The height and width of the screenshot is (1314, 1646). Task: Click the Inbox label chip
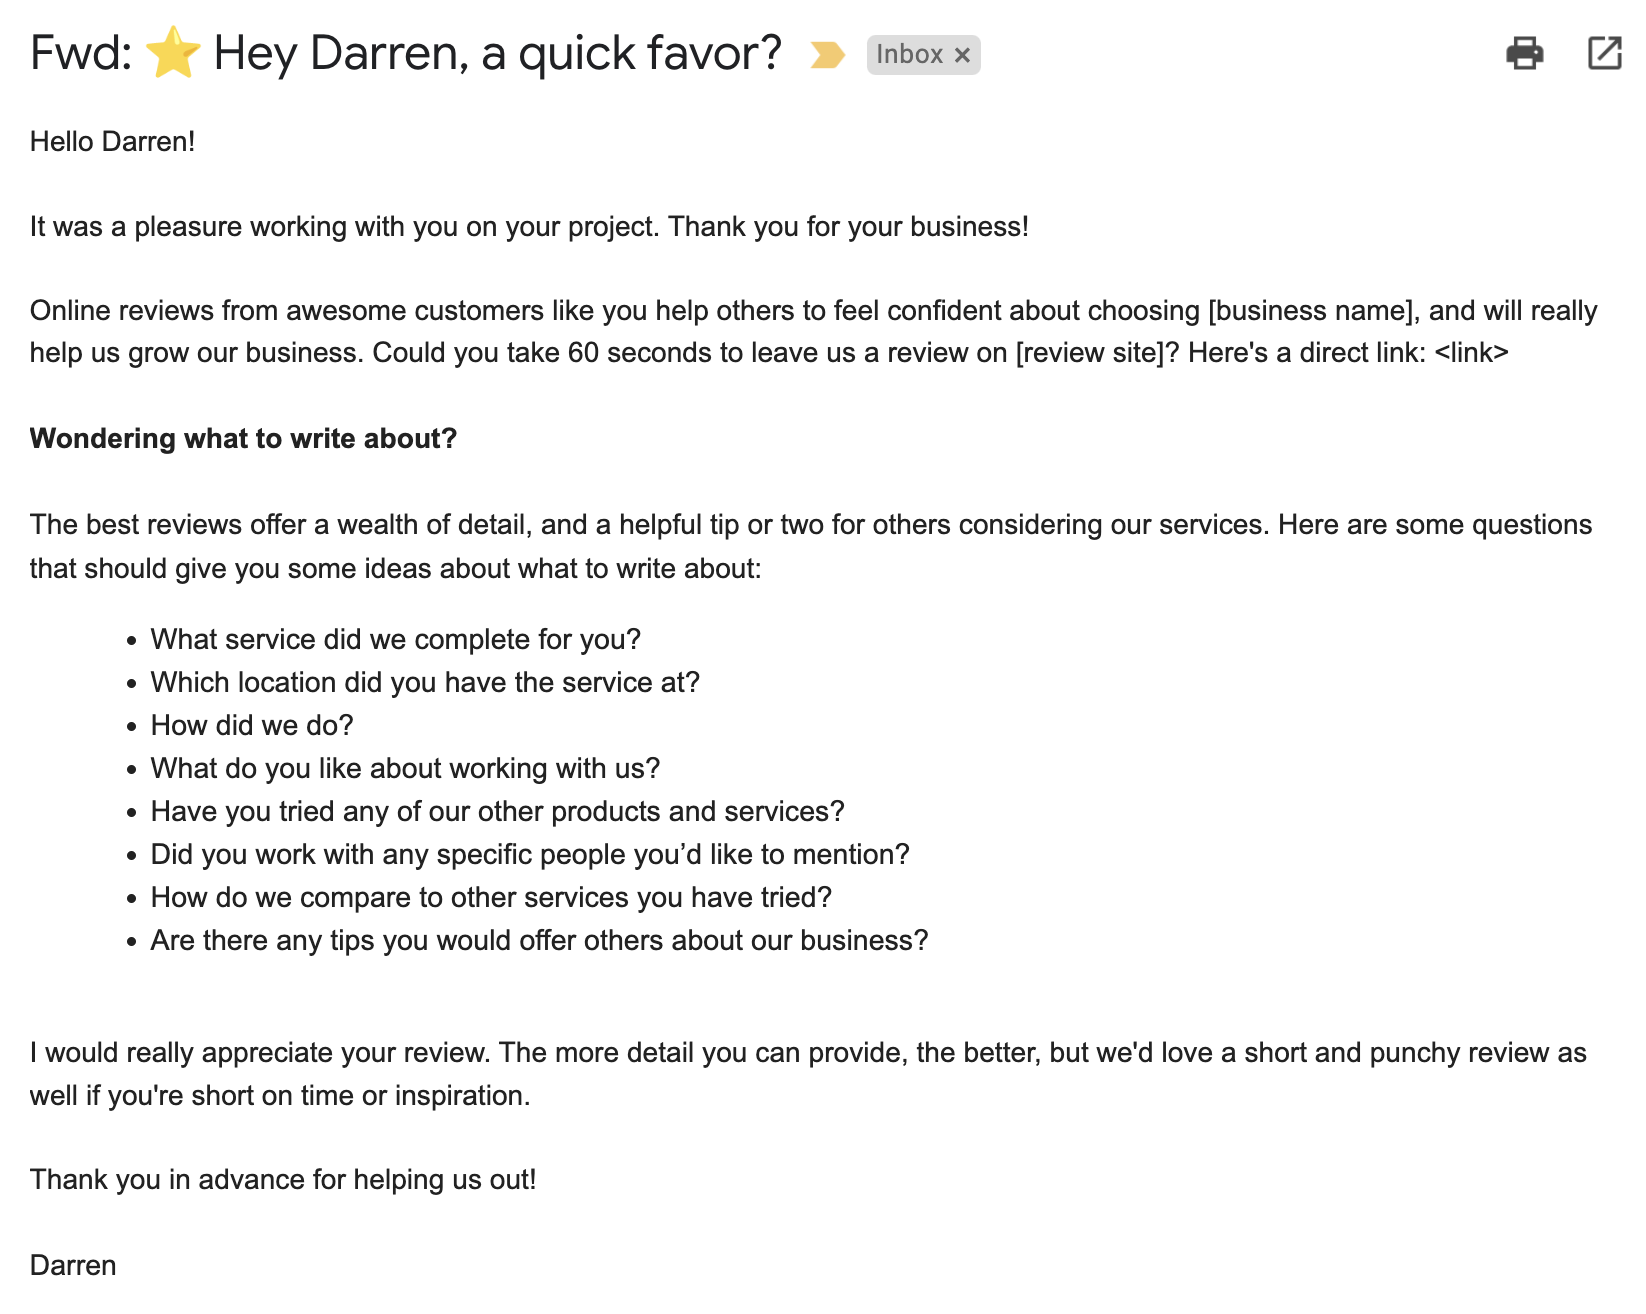click(x=909, y=55)
